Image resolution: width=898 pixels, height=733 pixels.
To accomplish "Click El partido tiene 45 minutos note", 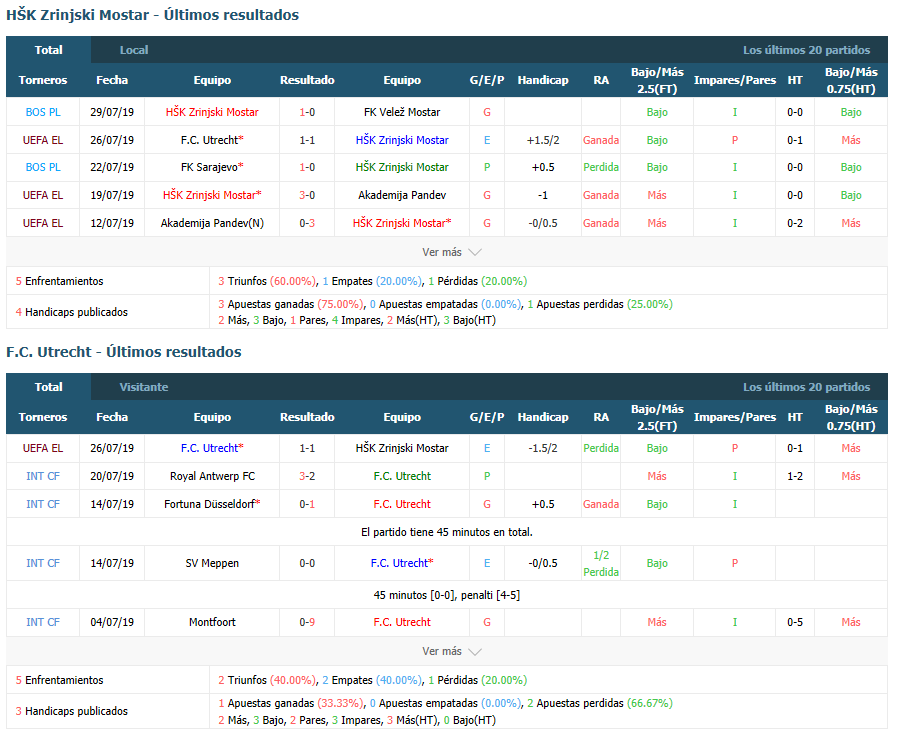I will tap(447, 532).
